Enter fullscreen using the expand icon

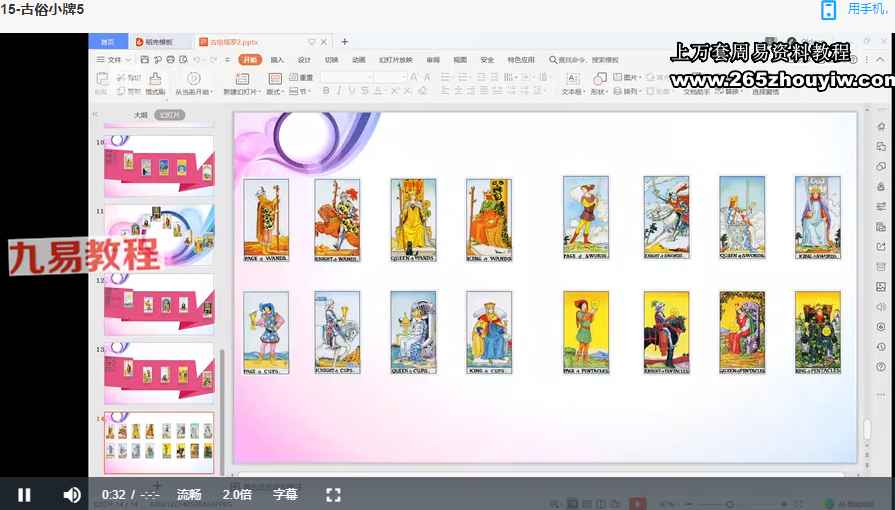point(333,495)
